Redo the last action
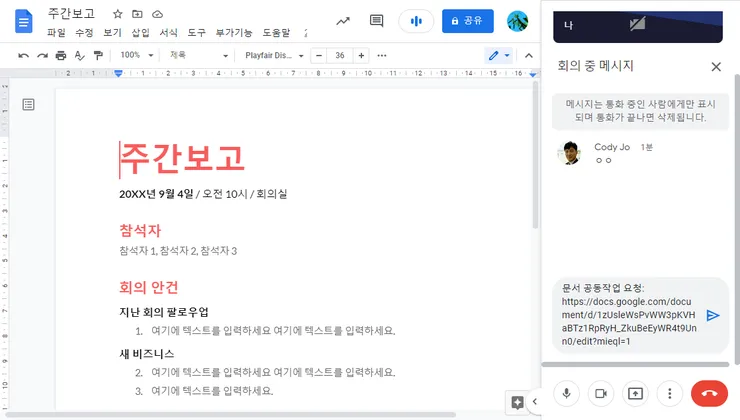Viewport: 740px width, 420px height. coord(42,56)
